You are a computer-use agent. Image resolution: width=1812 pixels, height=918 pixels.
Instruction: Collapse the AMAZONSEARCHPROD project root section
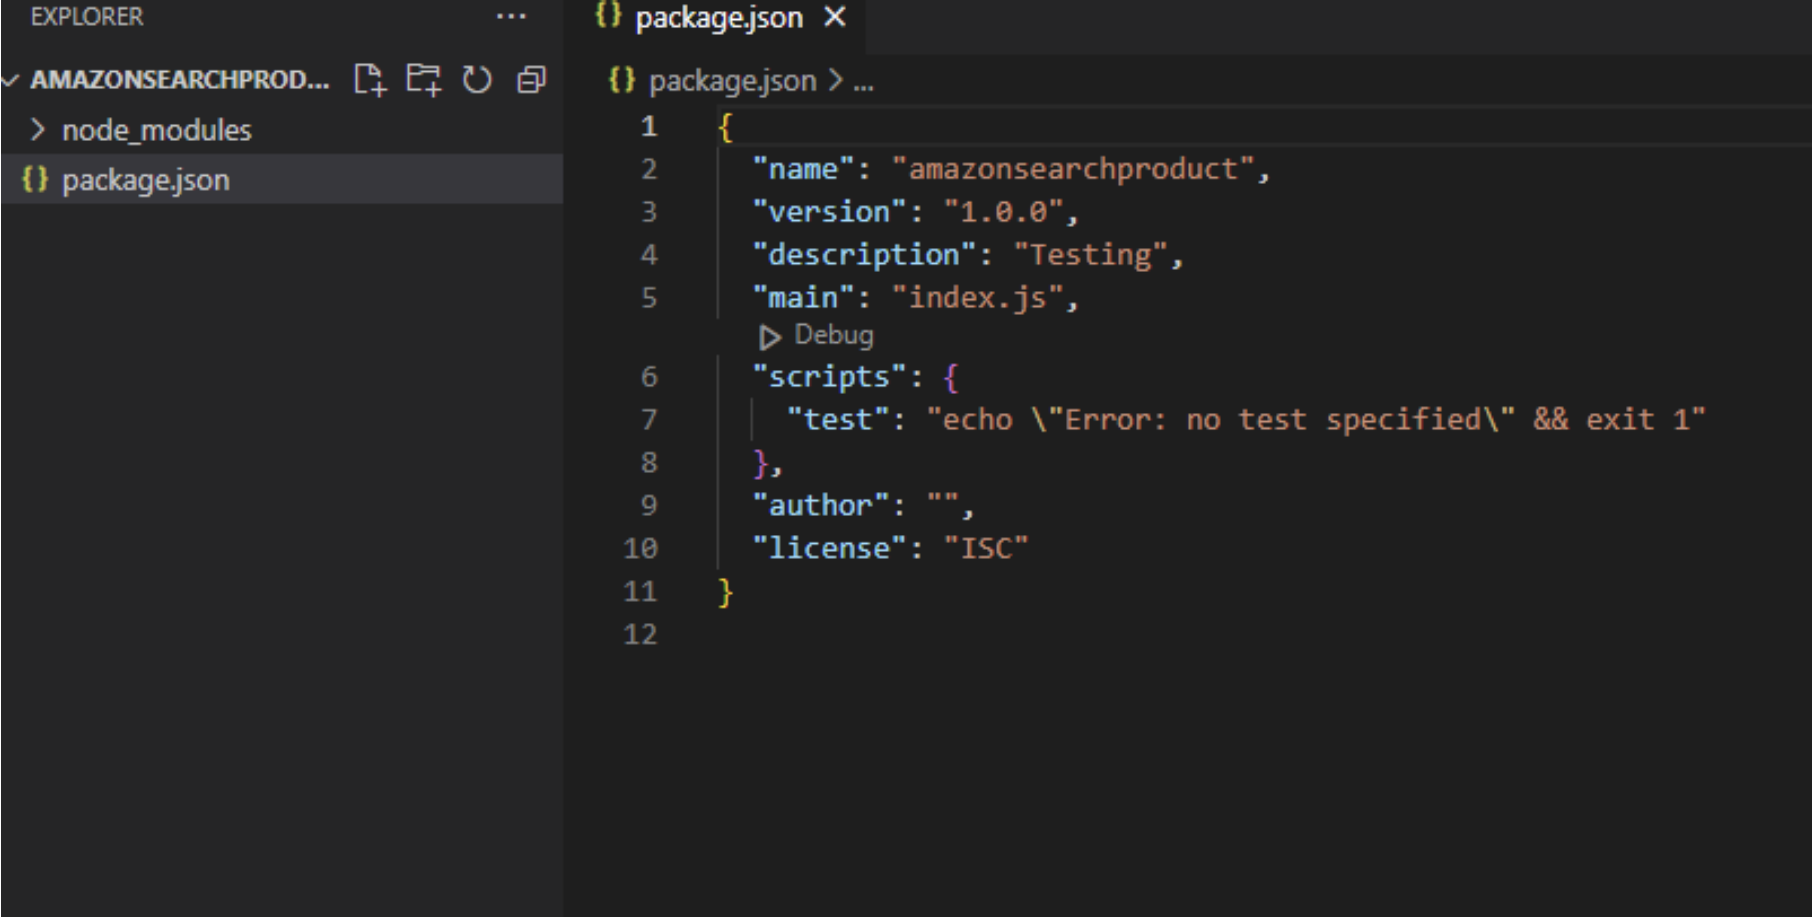(12, 80)
